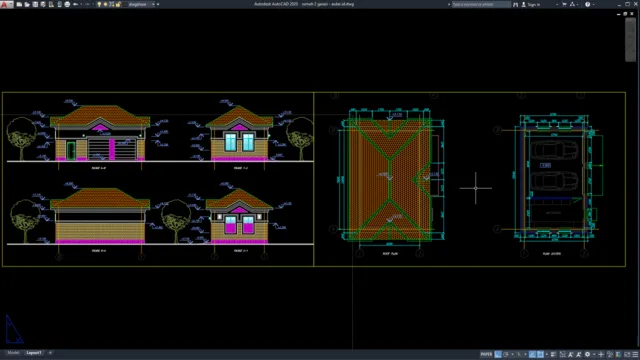This screenshot has height=360, width=640.
Task: Click the Save to Web & Mobile icon
Action: (x=60, y=4)
